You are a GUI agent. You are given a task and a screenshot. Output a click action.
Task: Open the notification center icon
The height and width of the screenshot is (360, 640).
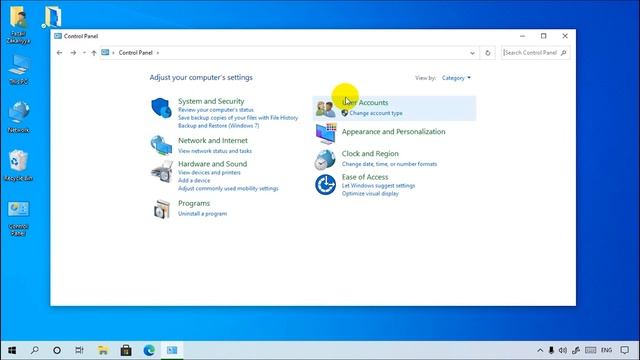click(x=624, y=350)
